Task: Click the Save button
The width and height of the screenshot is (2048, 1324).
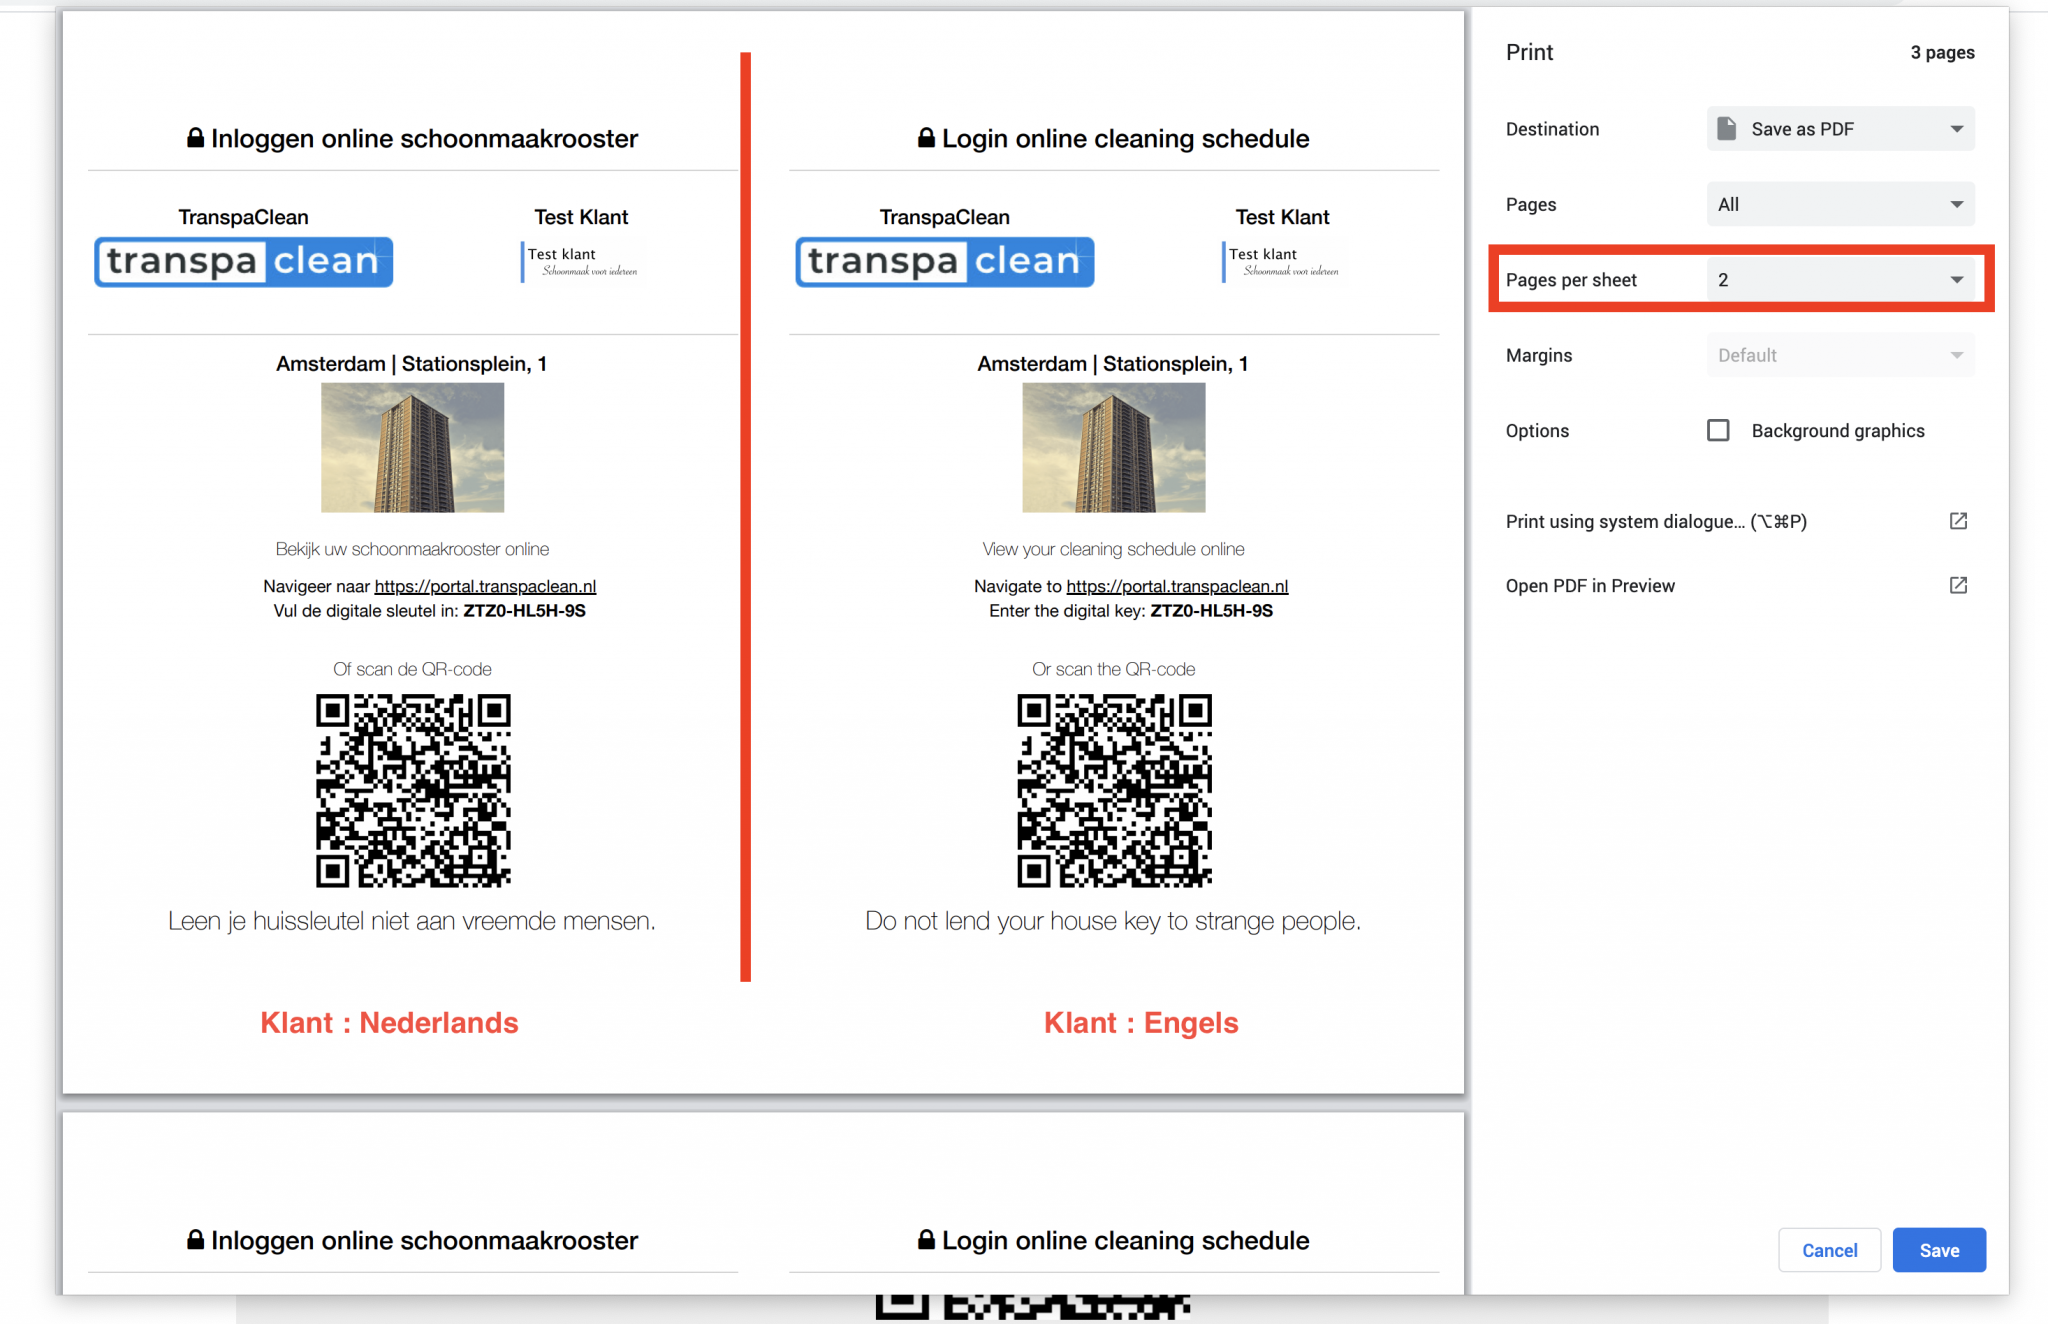Action: click(x=1938, y=1249)
